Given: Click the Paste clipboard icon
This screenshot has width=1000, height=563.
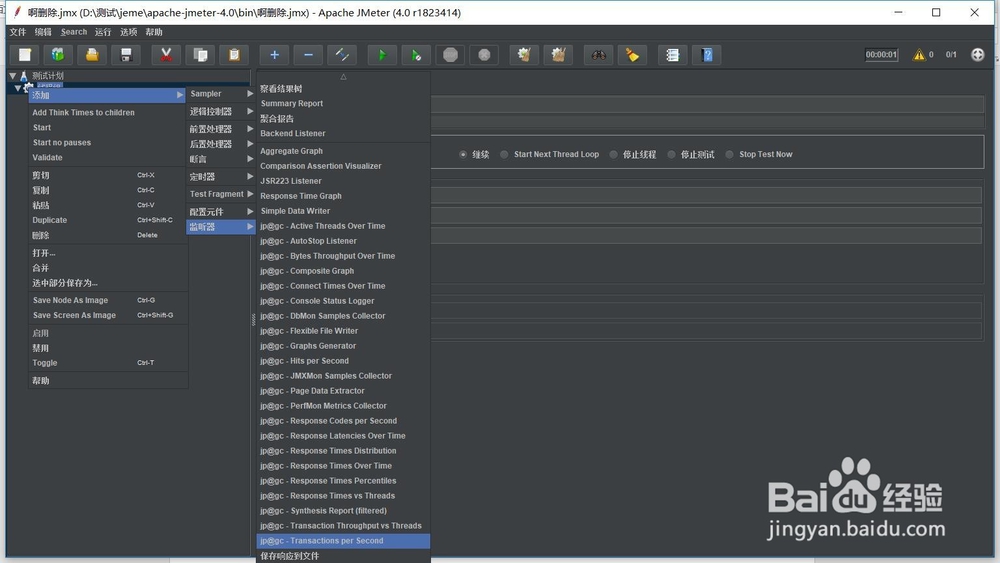Looking at the screenshot, I should click(234, 55).
